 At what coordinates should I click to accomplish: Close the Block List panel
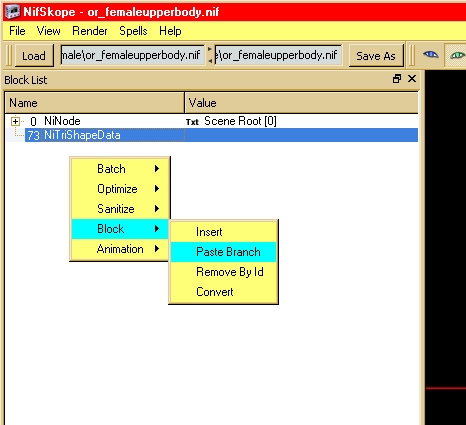click(412, 79)
